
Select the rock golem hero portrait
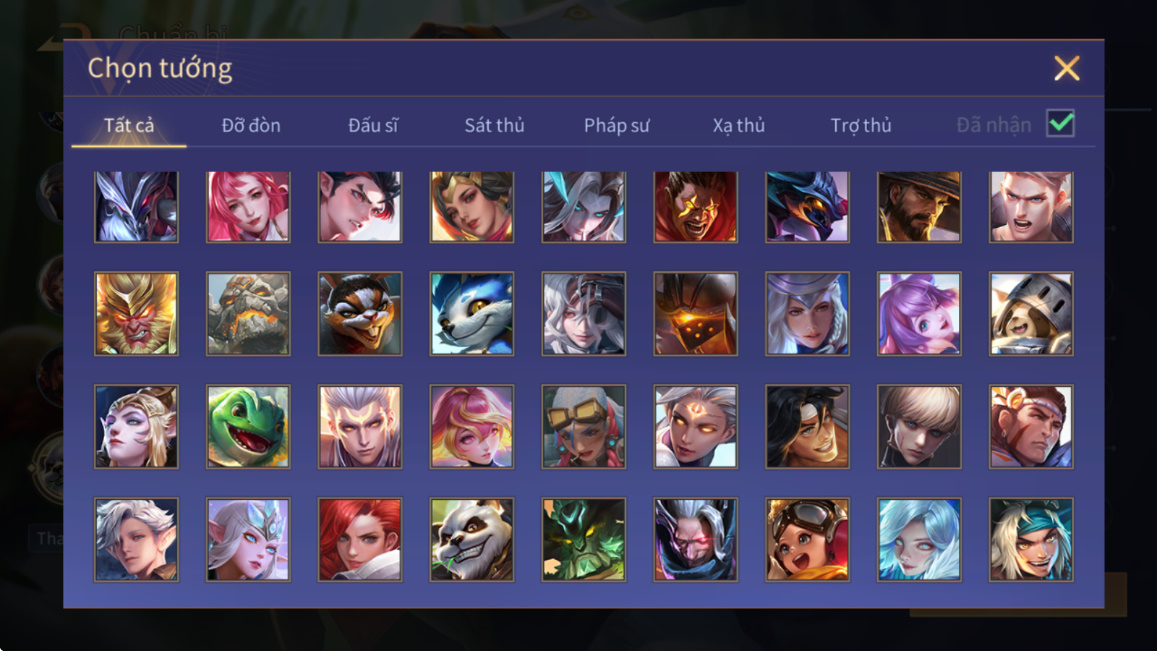248,314
